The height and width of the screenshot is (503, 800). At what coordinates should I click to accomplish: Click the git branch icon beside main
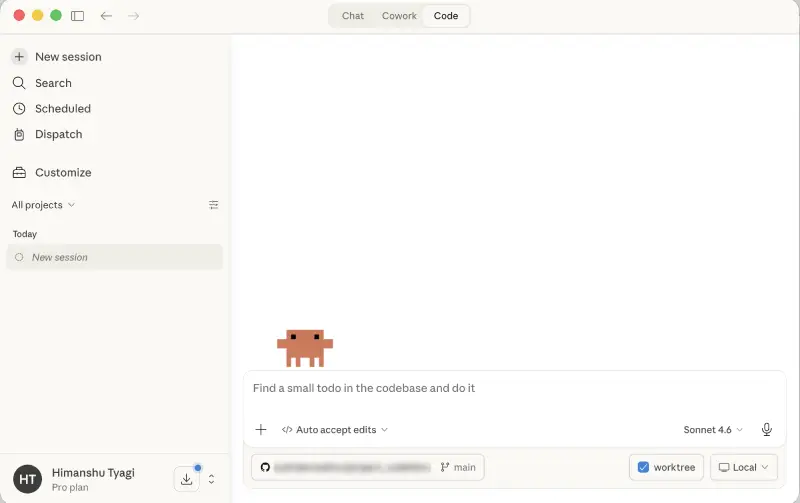coord(445,467)
